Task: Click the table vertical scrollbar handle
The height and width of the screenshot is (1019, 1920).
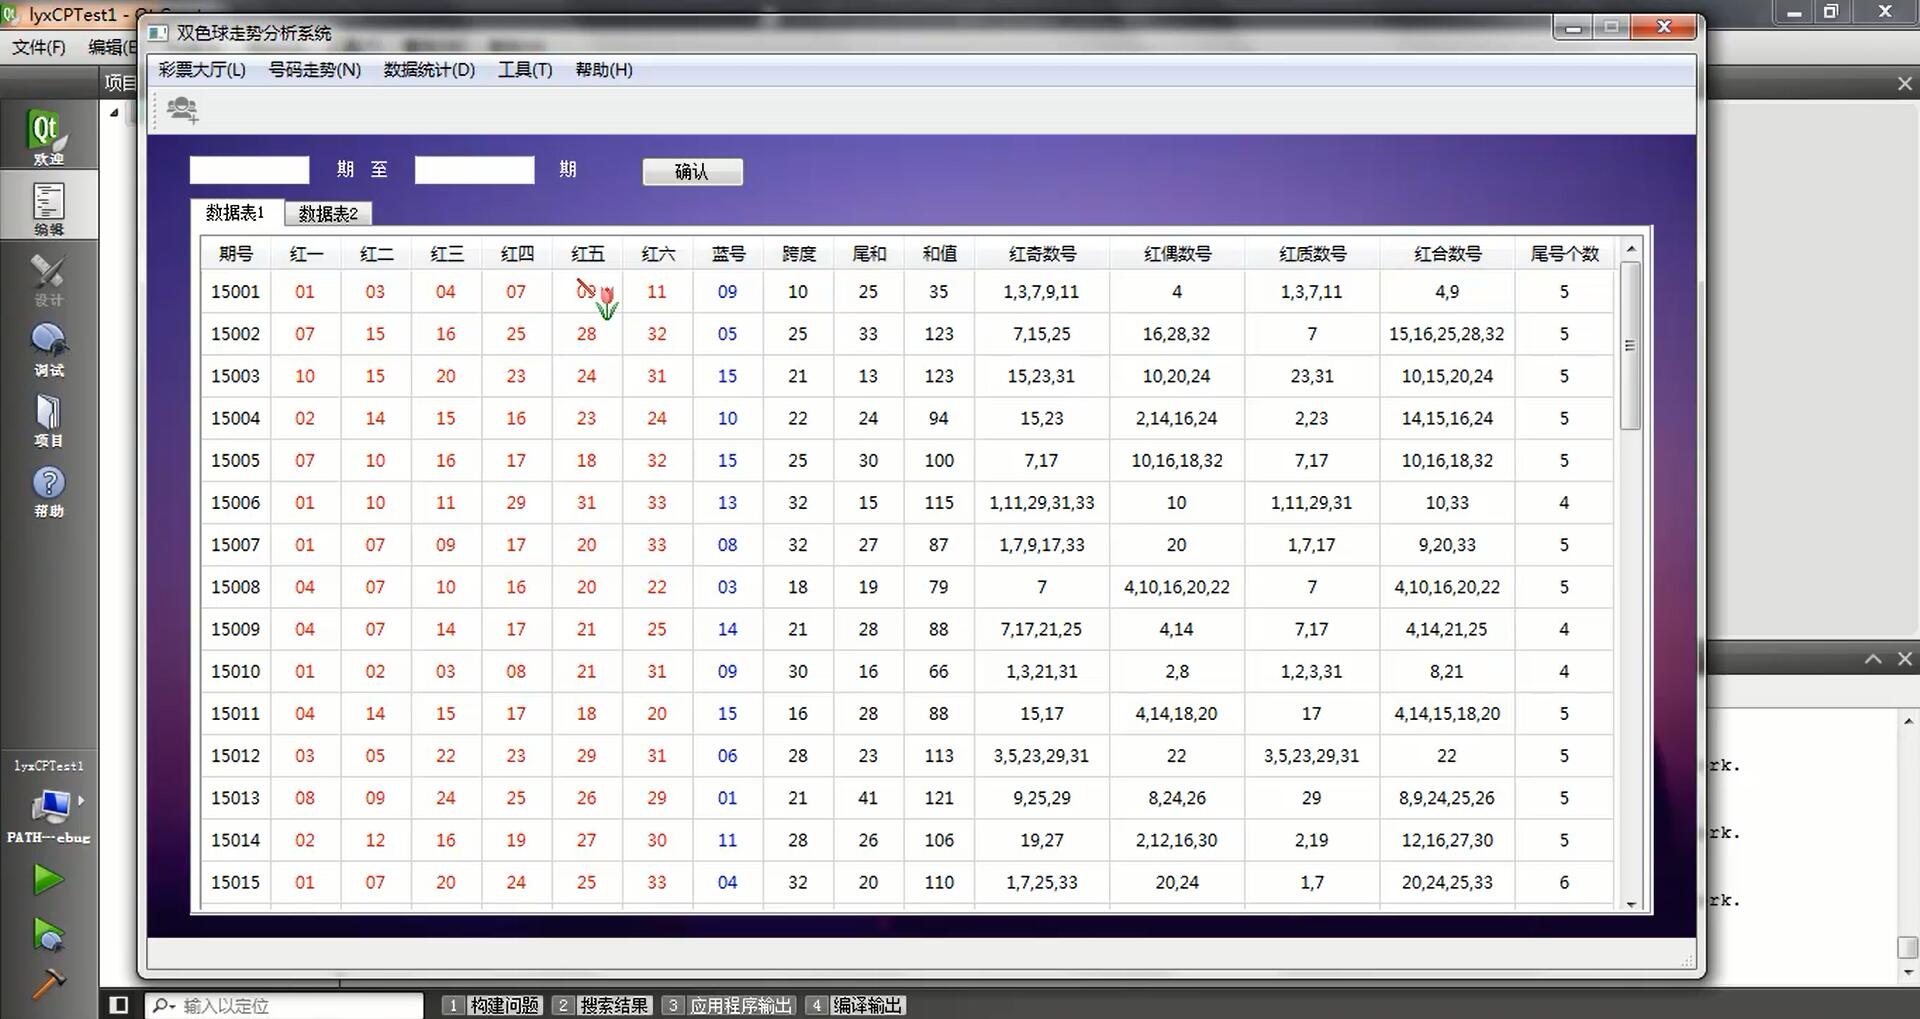Action: (x=1631, y=346)
